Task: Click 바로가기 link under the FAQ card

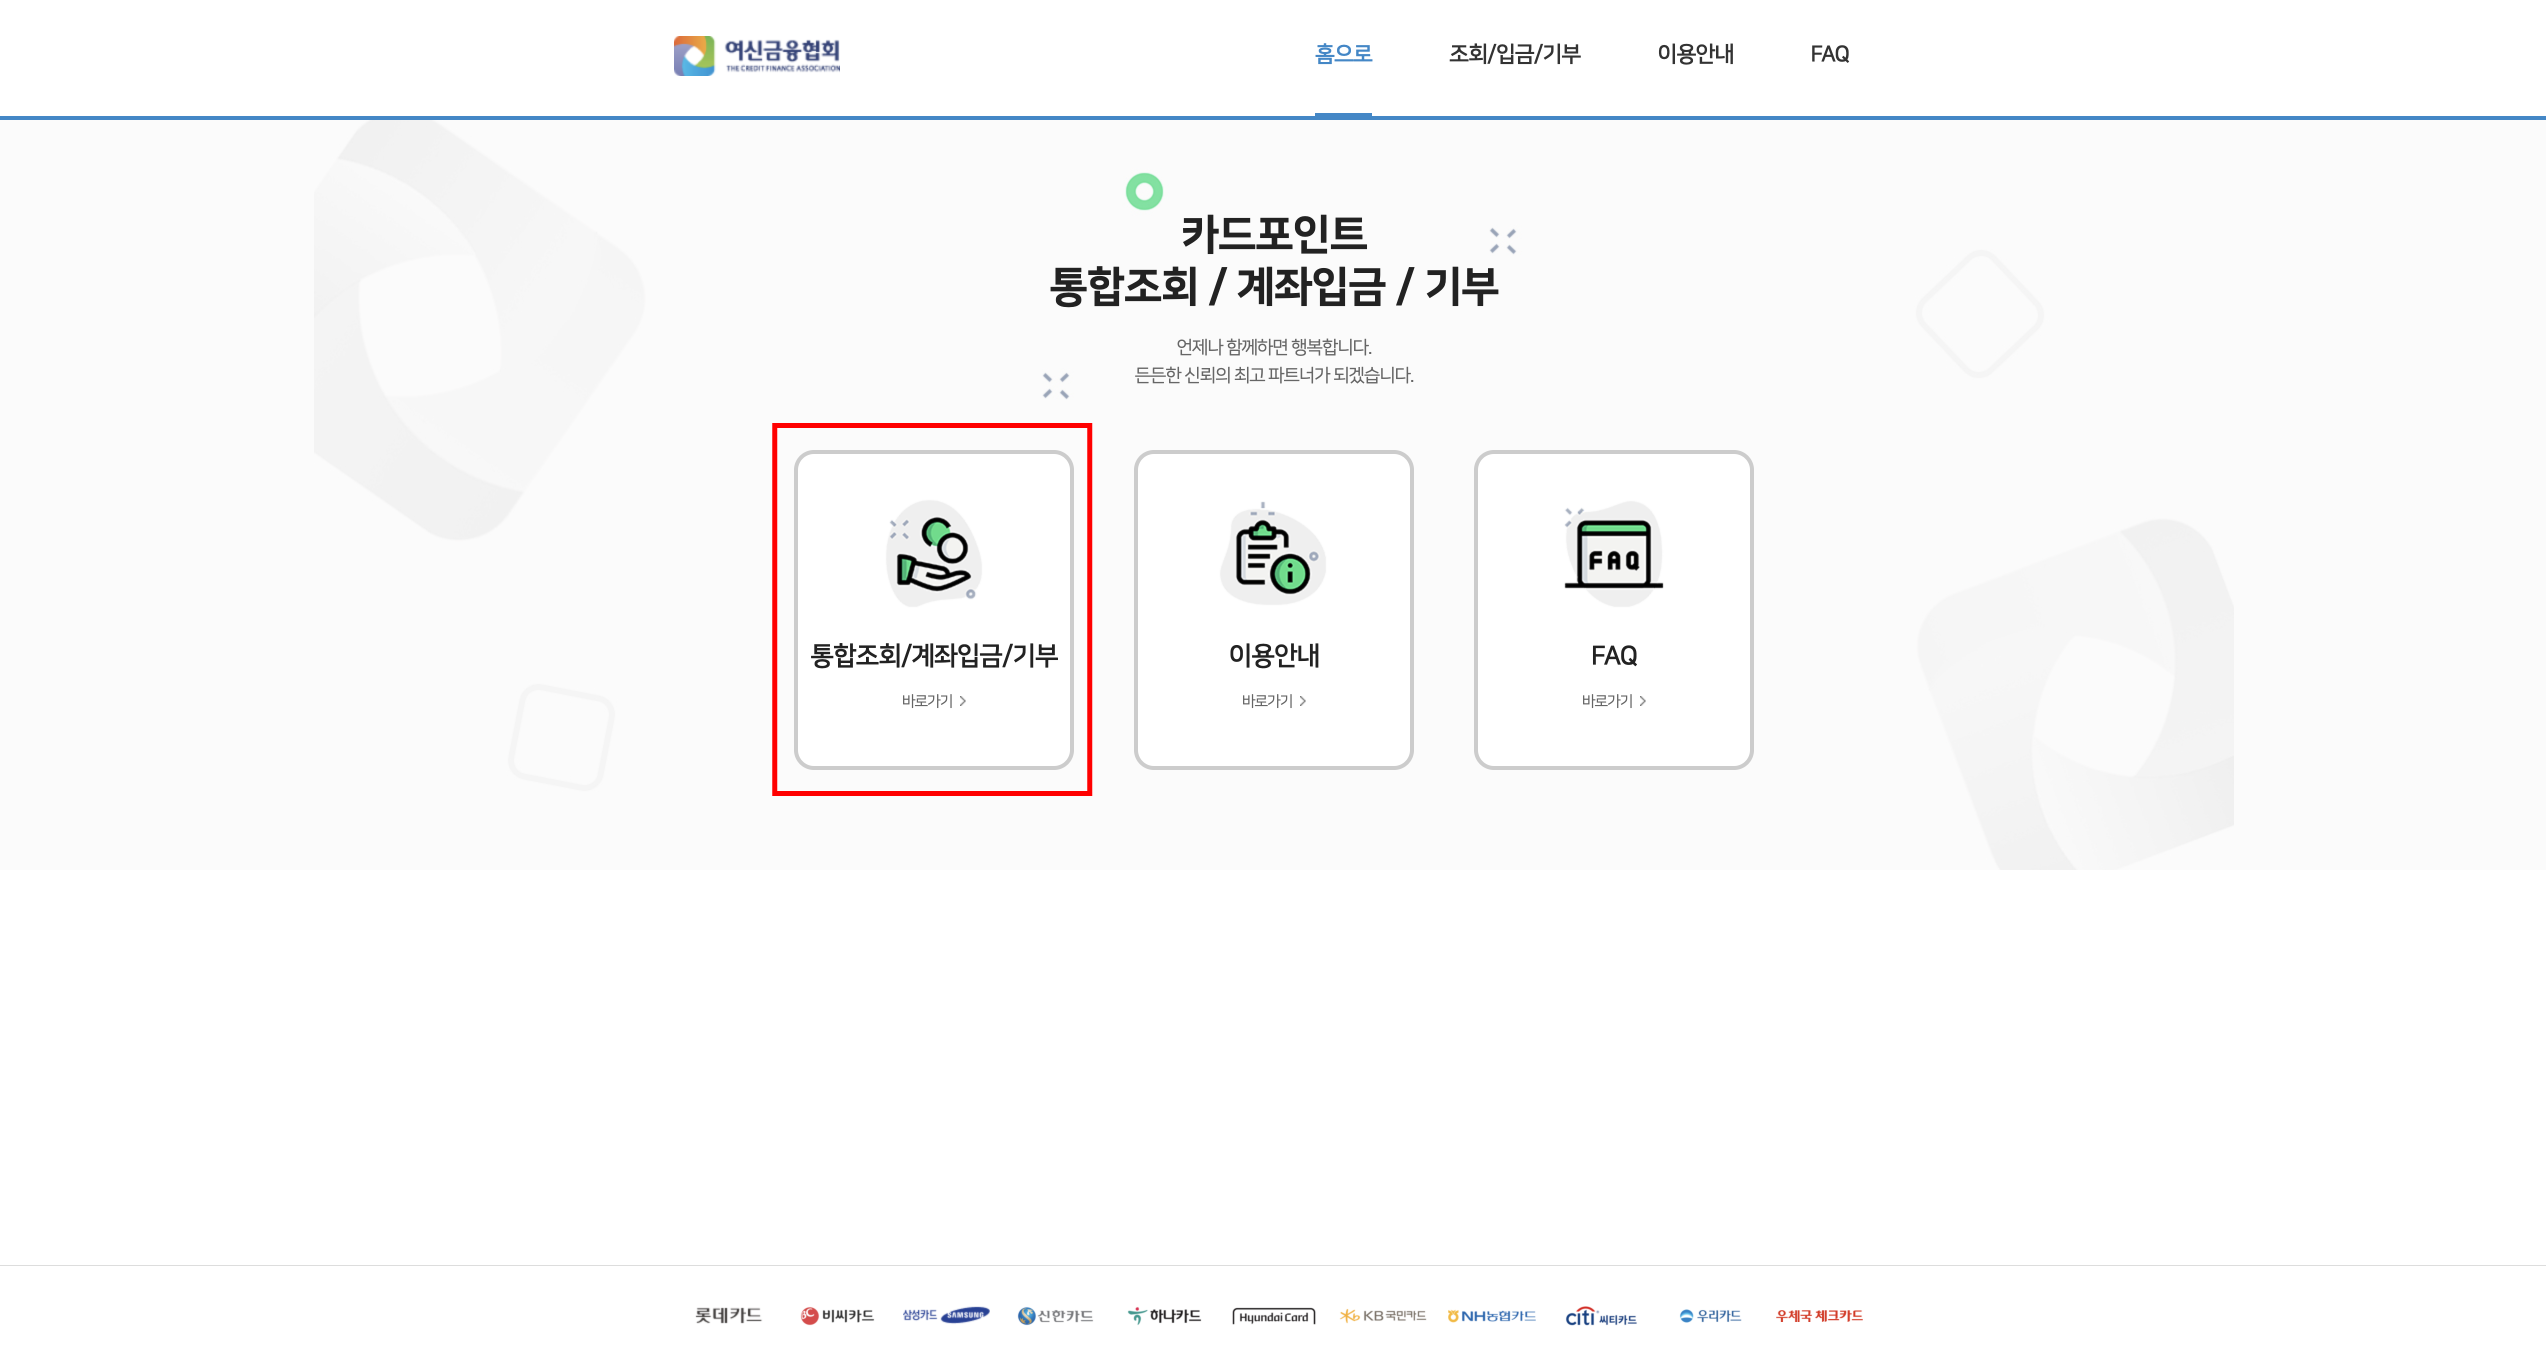Action: pos(1613,701)
